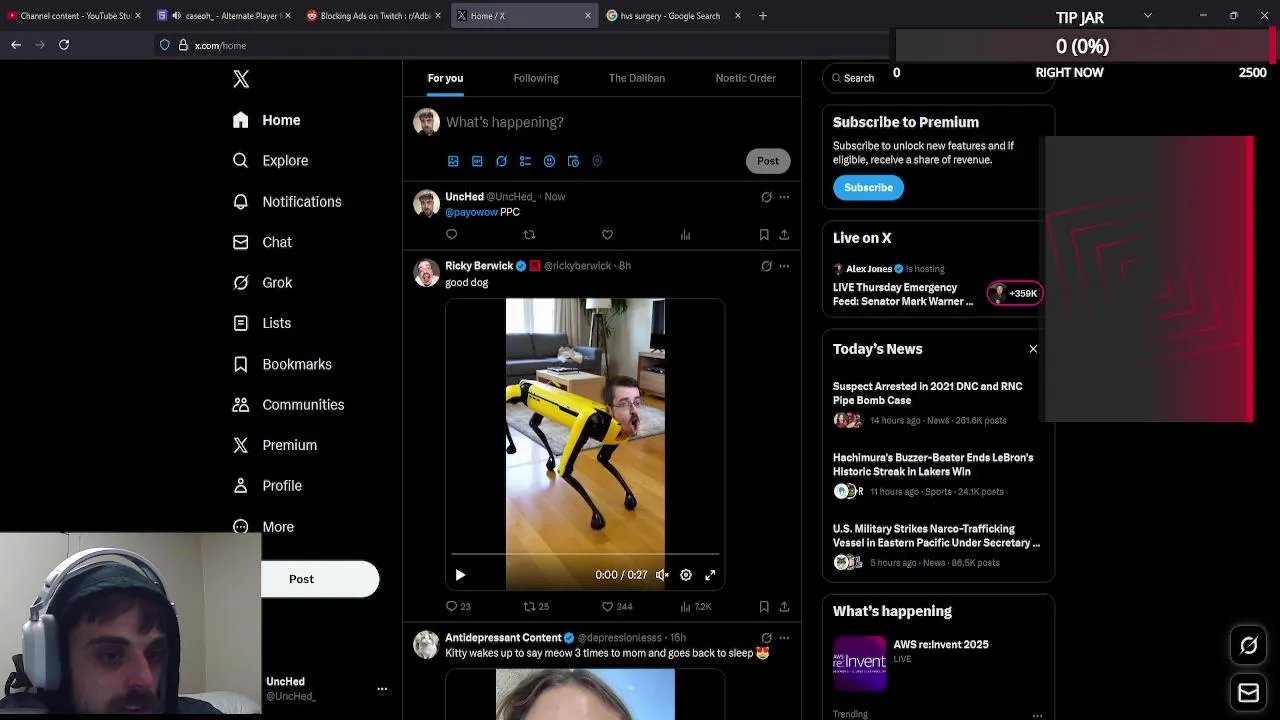
Task: Ask Grok about Ricky Berwick's post
Action: [x=766, y=266]
